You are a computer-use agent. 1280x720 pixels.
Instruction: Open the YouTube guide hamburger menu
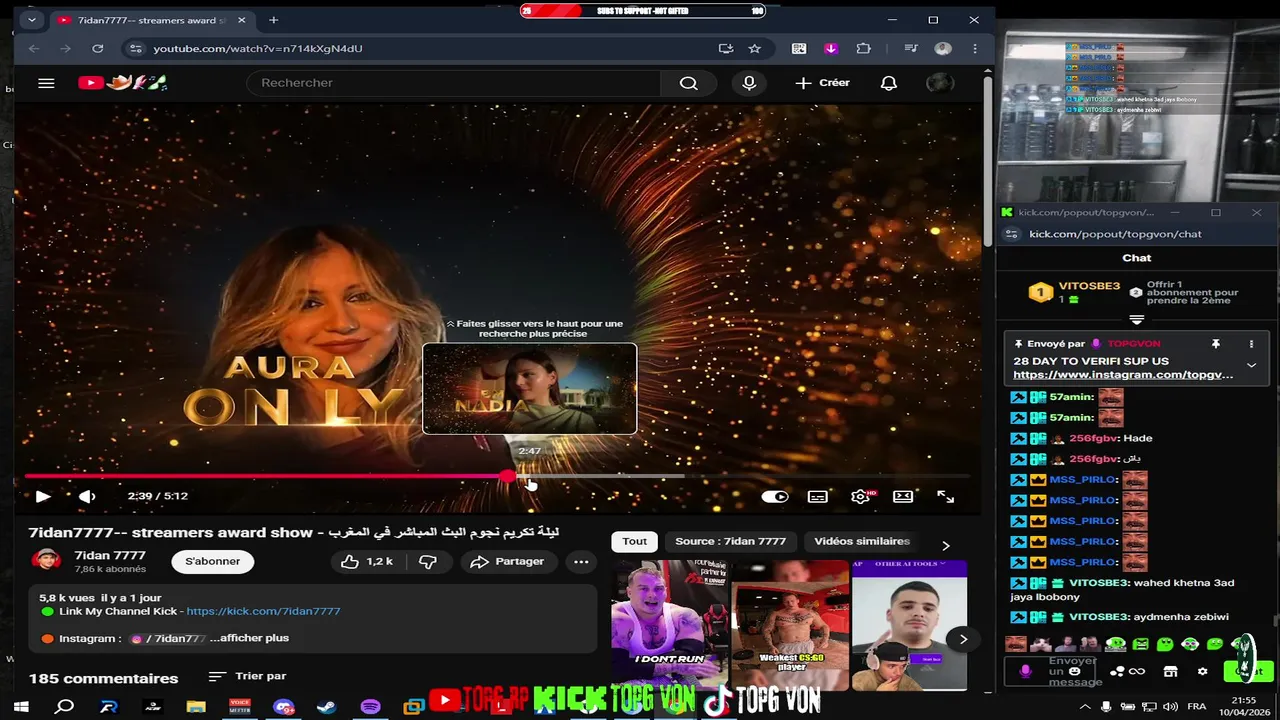click(46, 83)
